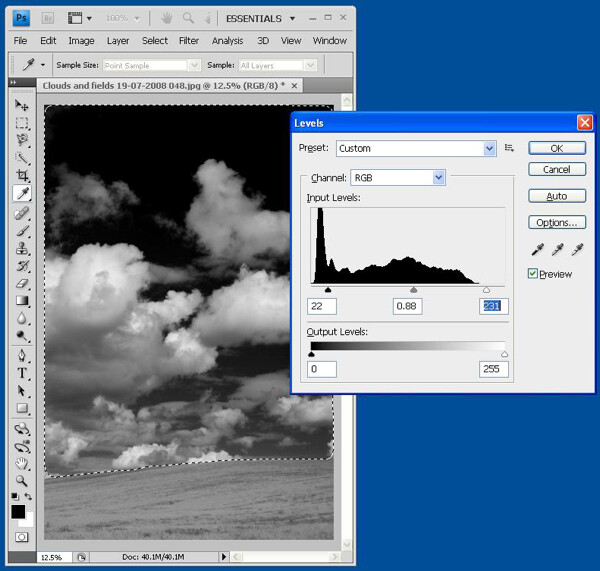Select the Type tool
This screenshot has height=571, width=600.
point(22,373)
